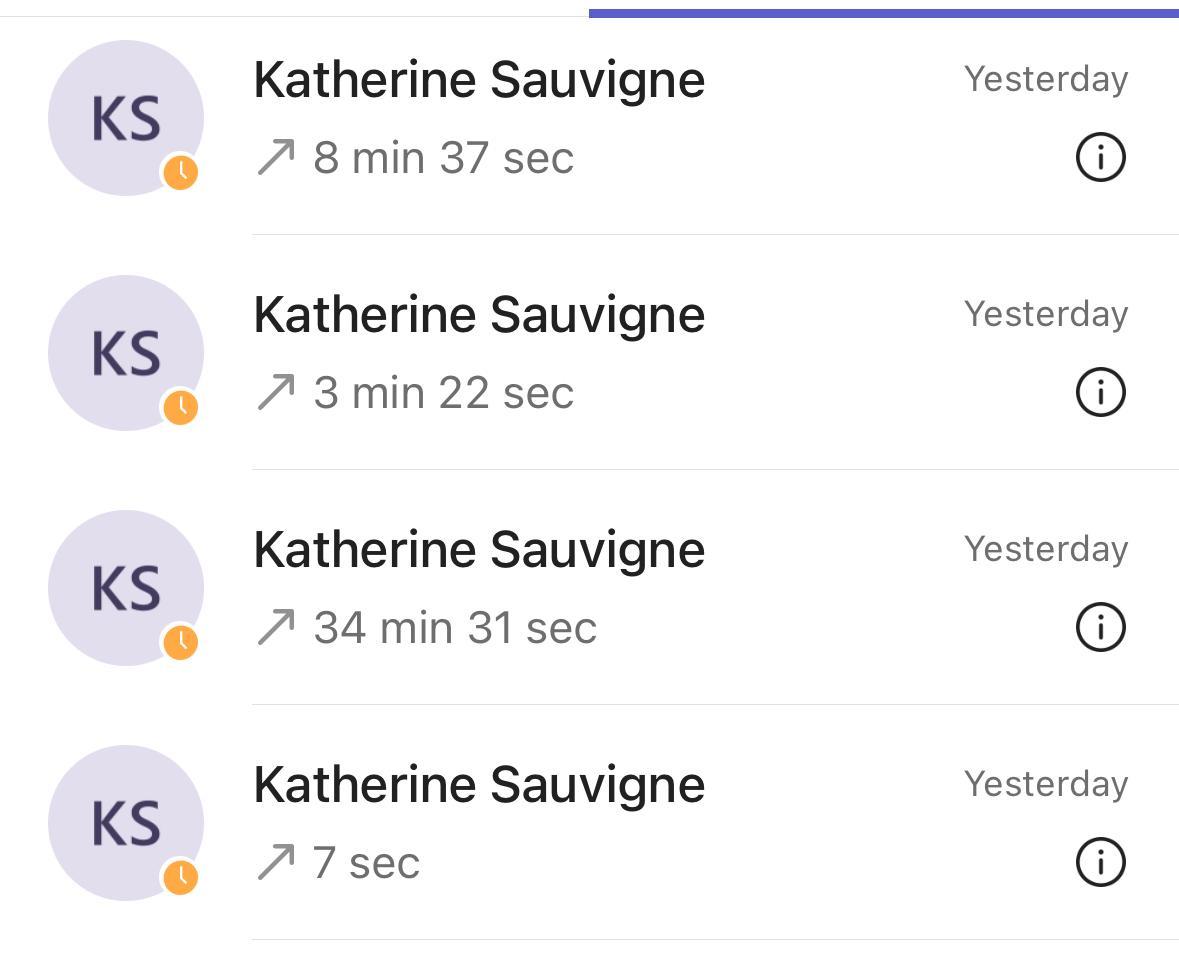1179x966 pixels.
Task: Open info for the 8 min 37 sec call
Action: (1100, 158)
